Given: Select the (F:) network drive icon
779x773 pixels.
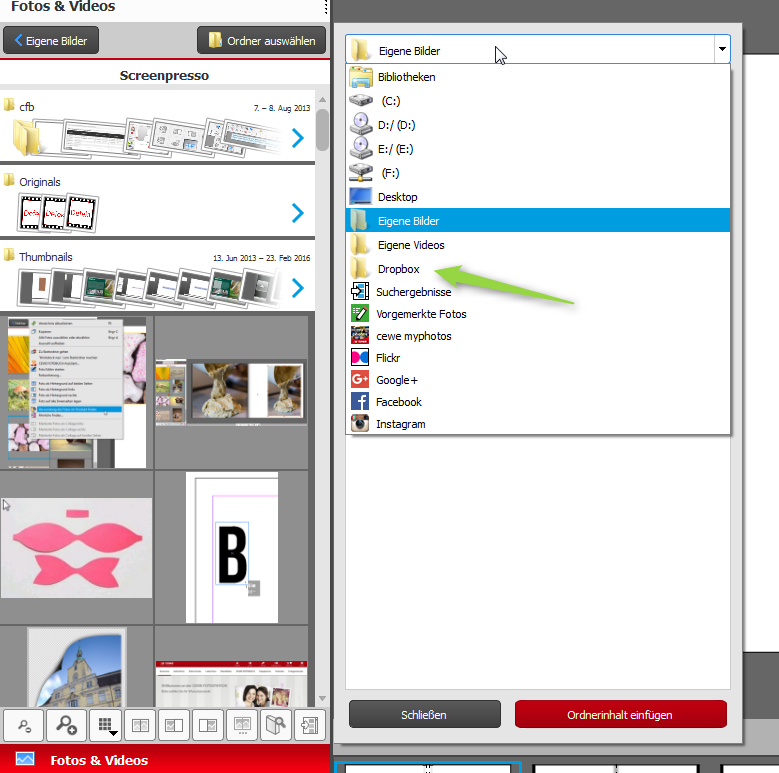Looking at the screenshot, I should (361, 172).
